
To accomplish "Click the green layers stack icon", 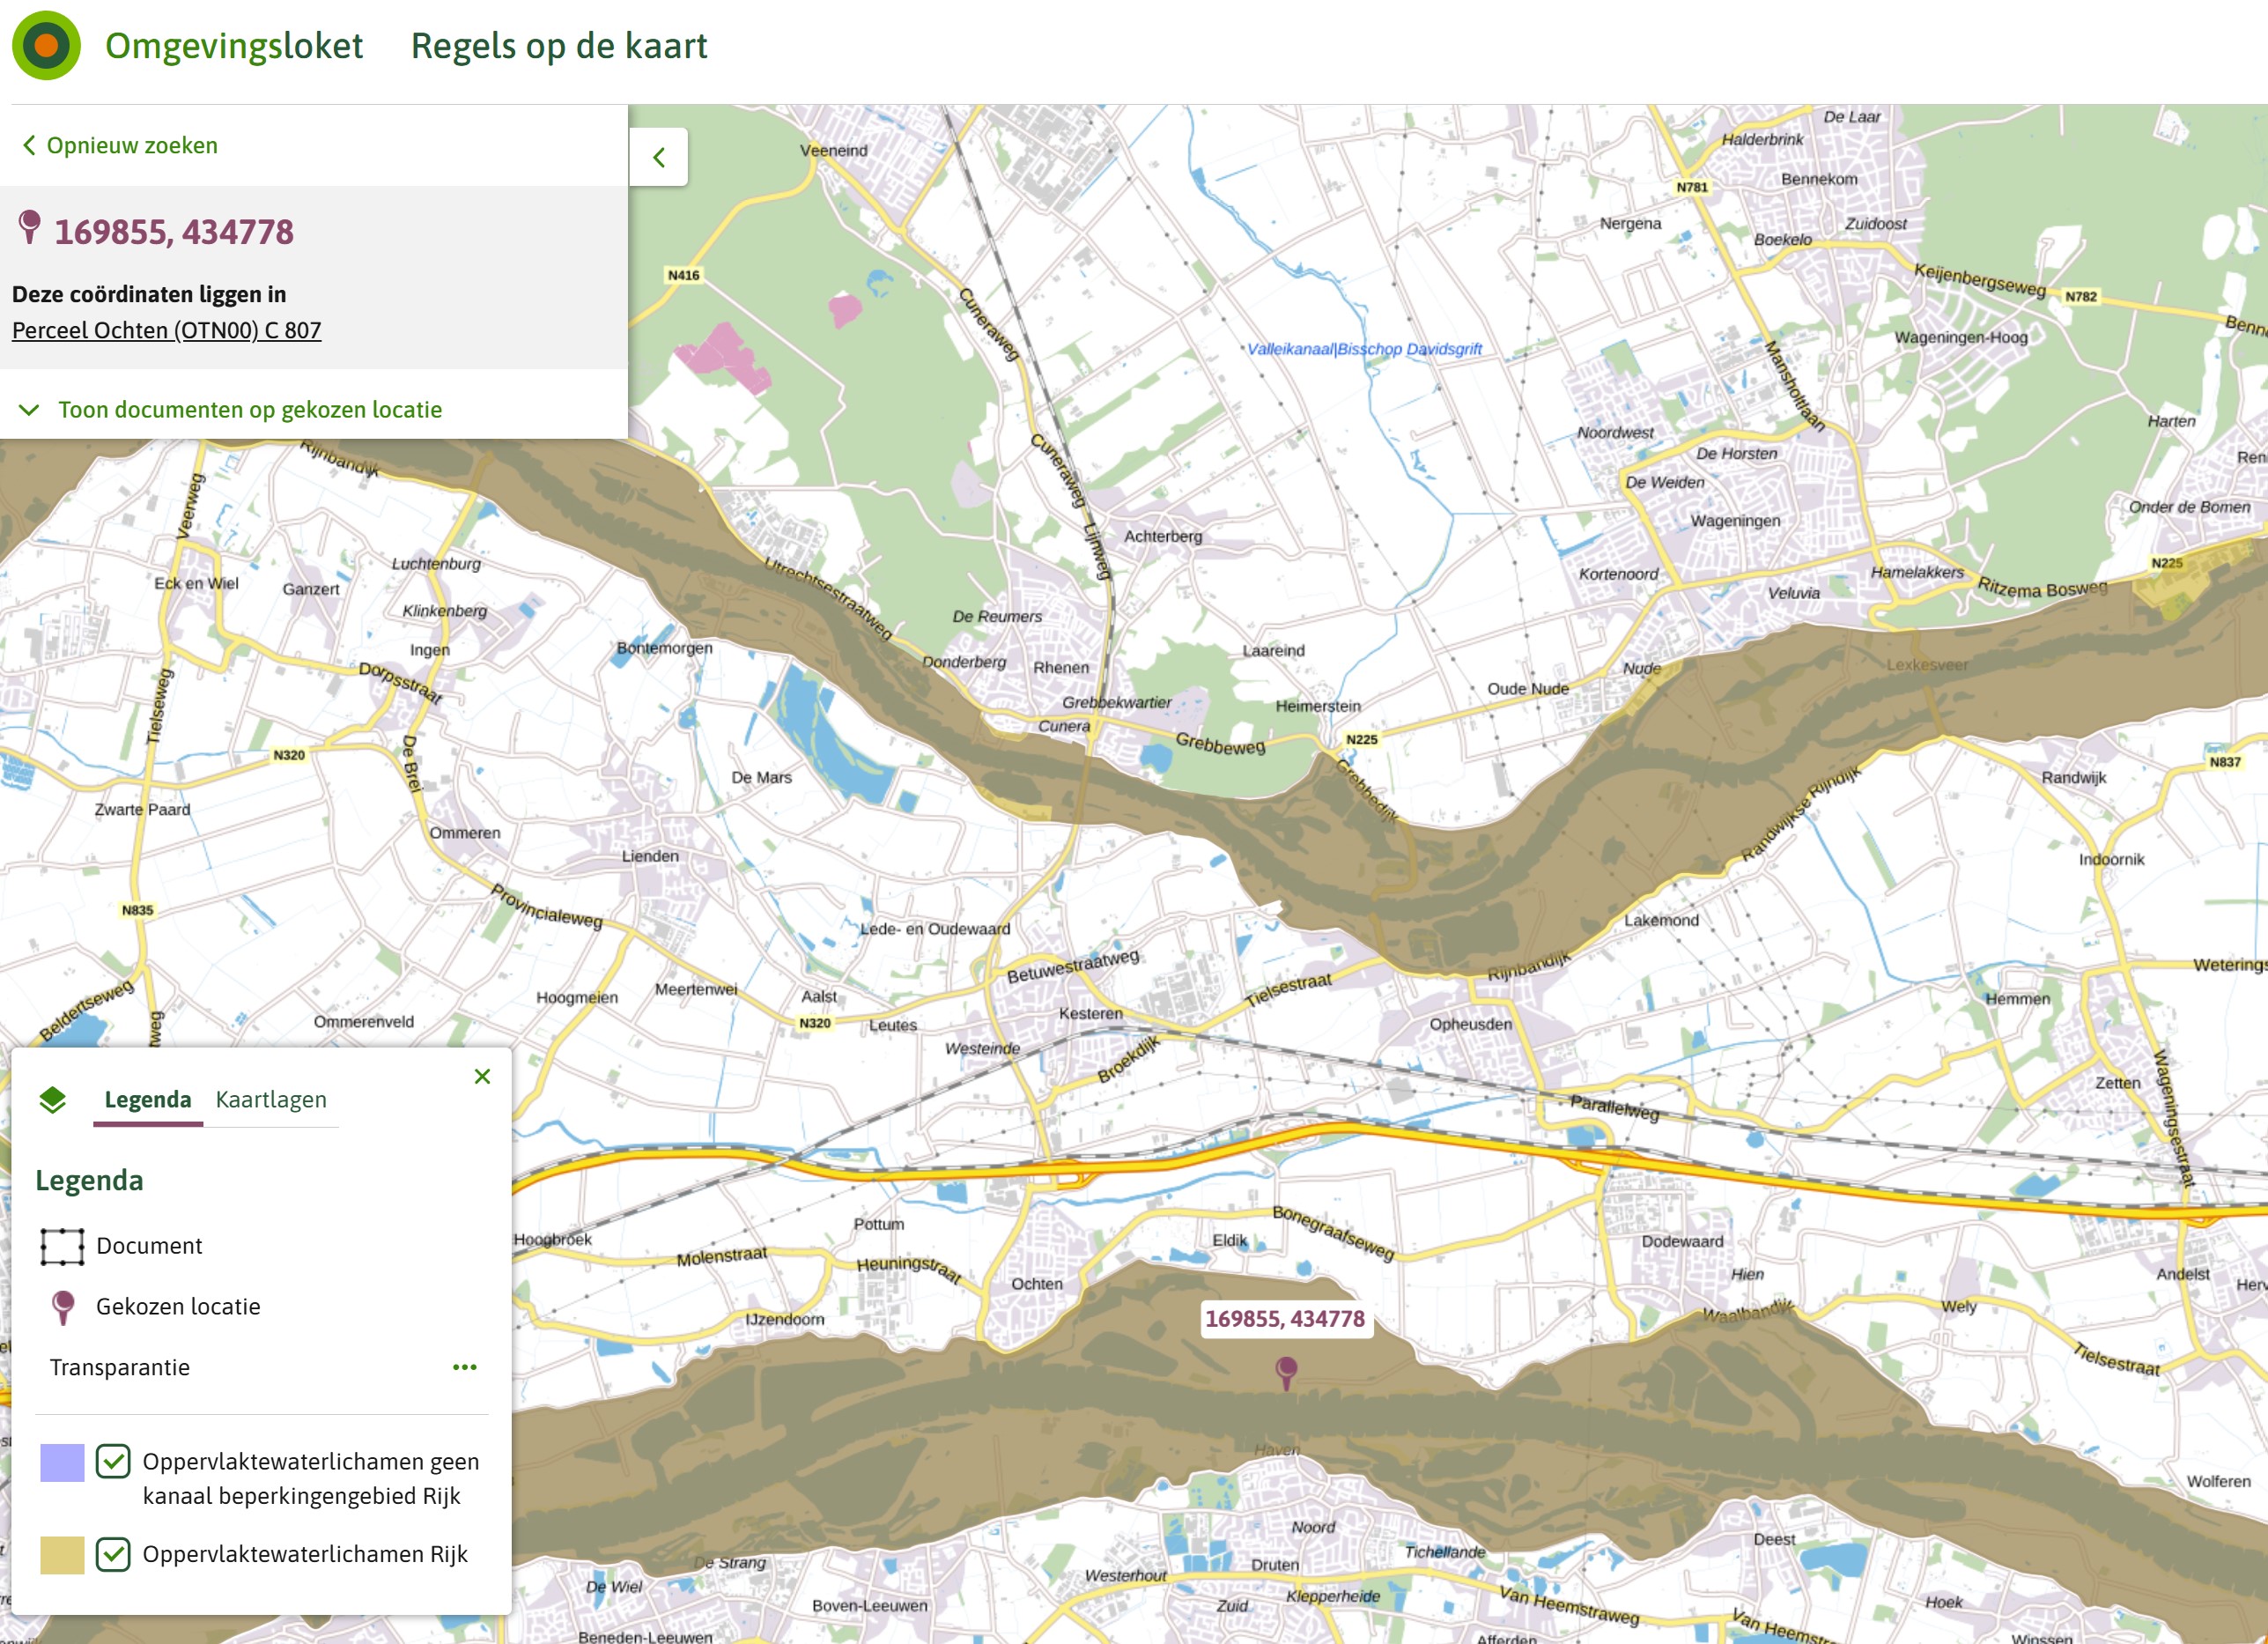I will (x=53, y=1100).
